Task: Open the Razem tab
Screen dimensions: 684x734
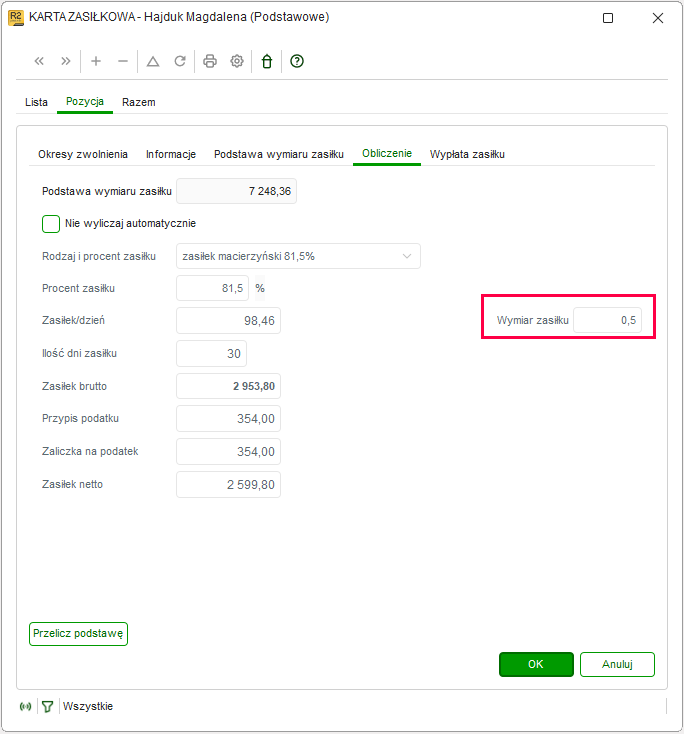Action: tap(139, 102)
